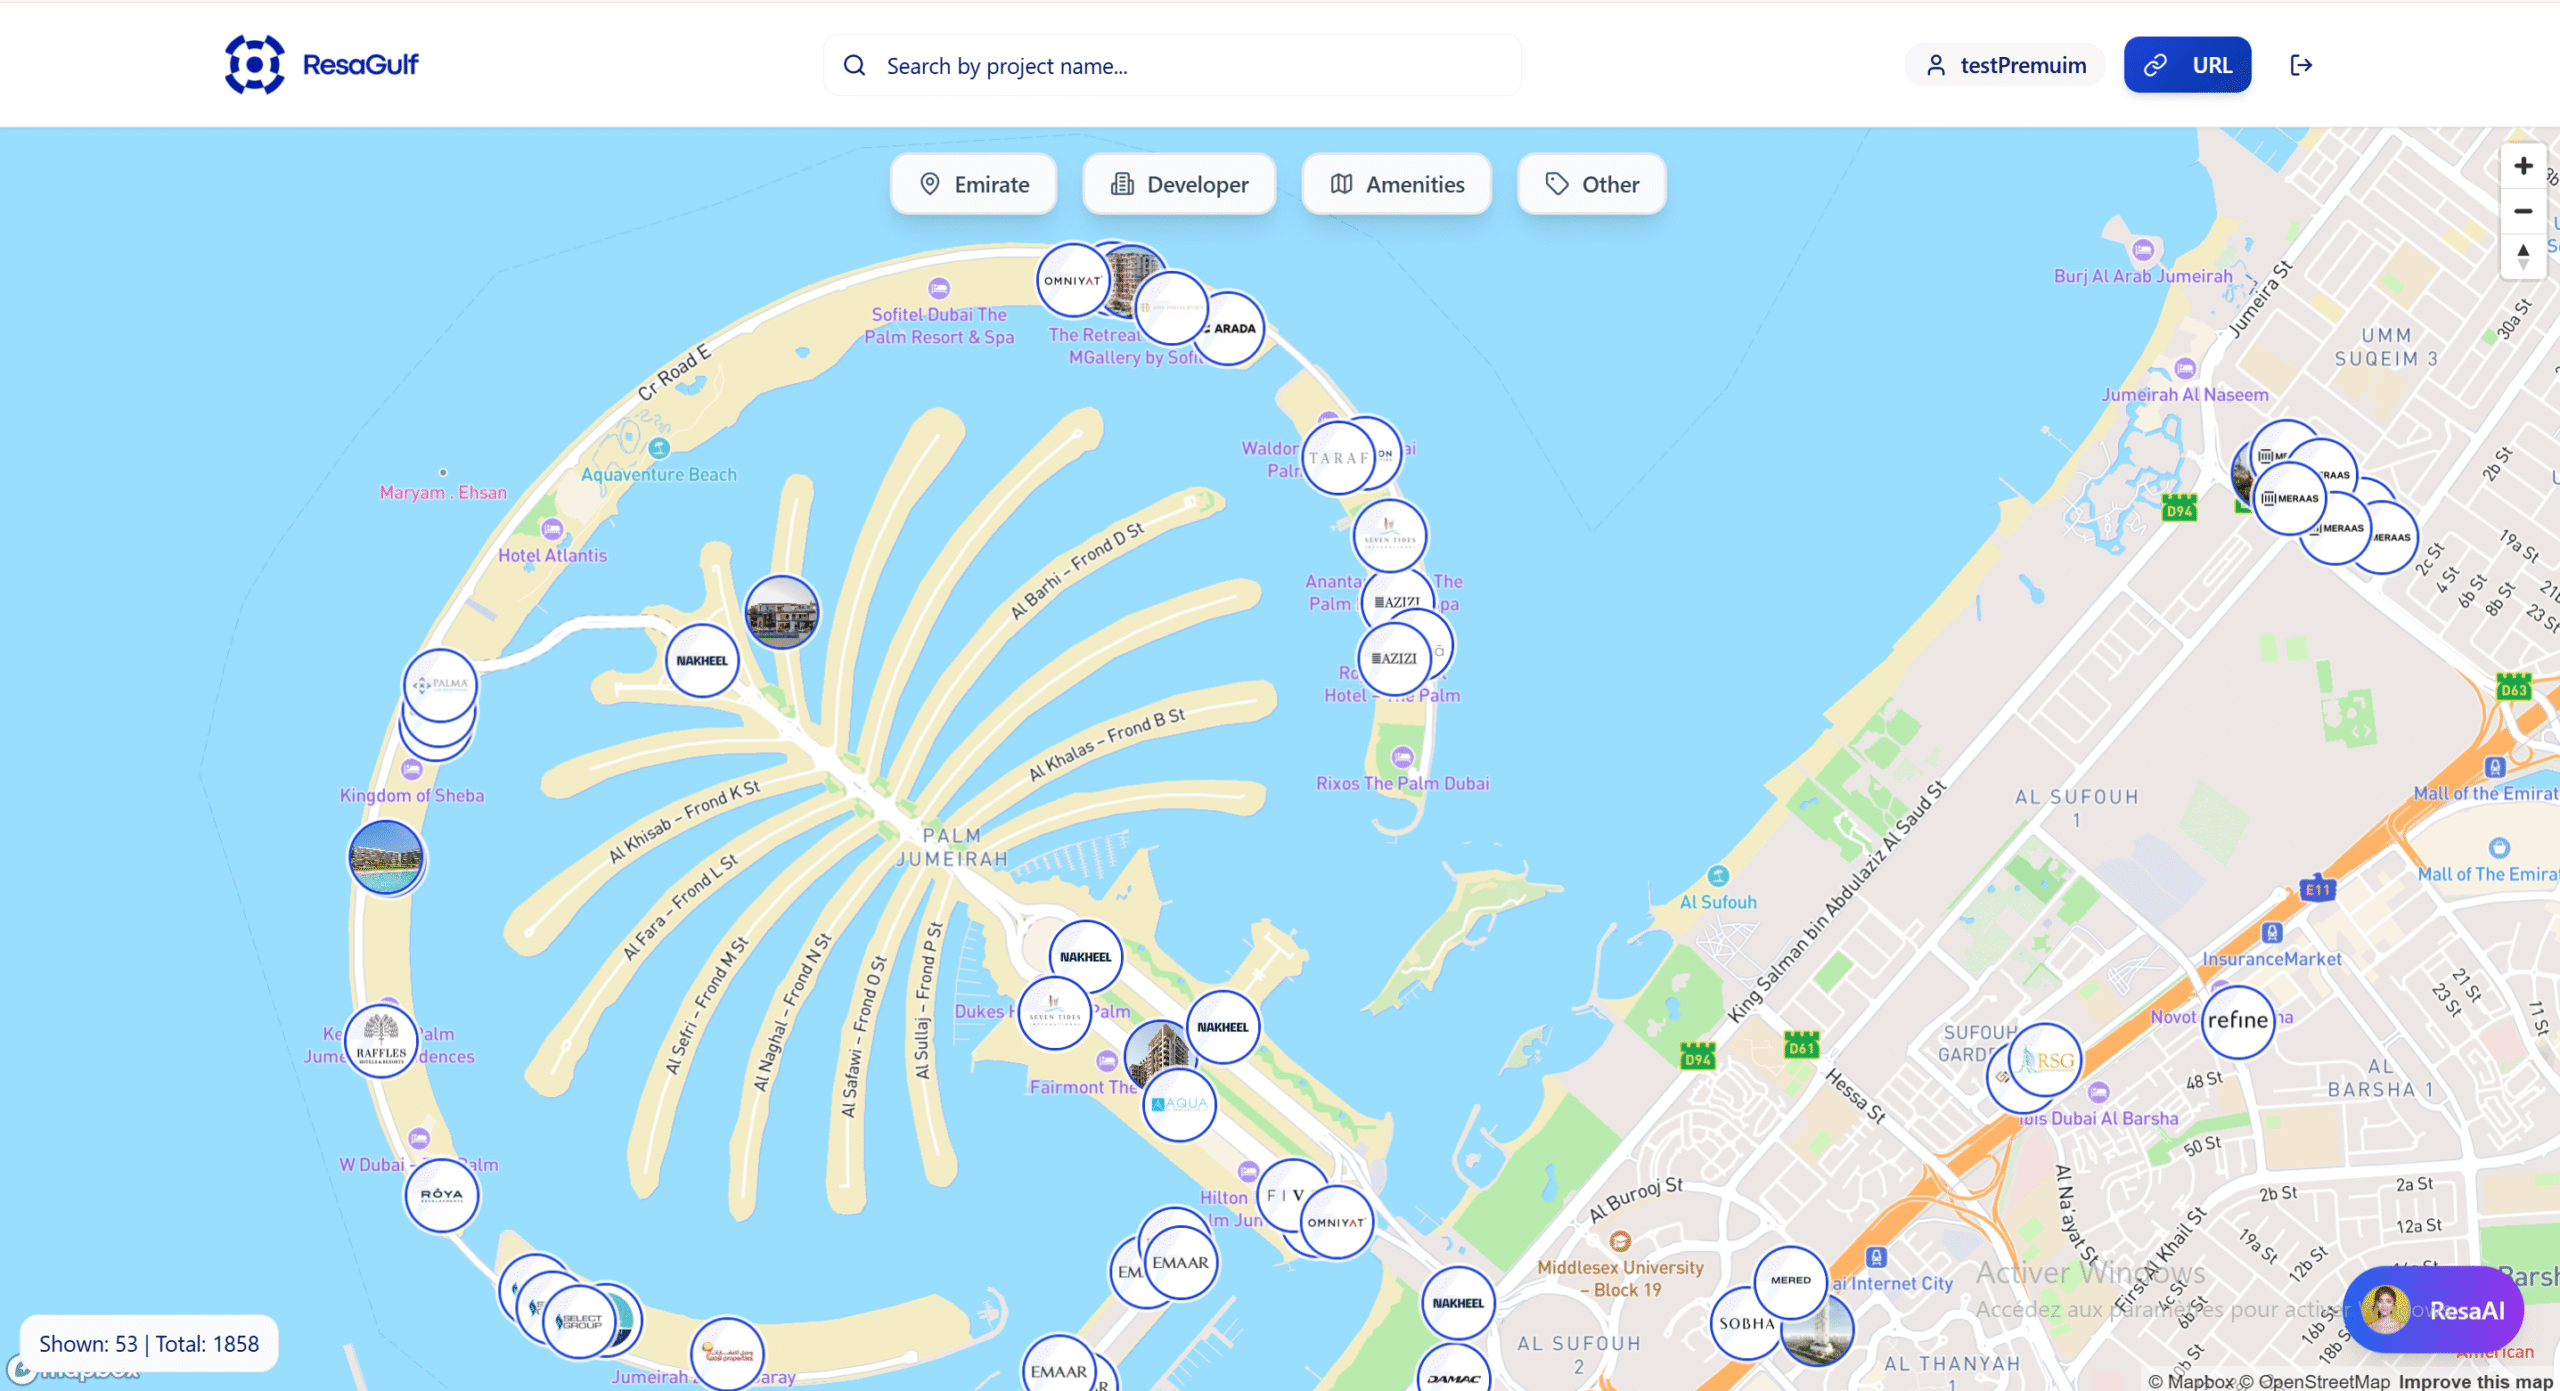Screen dimensions: 2560x1391
Task: Click the ROYA project marker
Action: pyautogui.click(x=442, y=1195)
